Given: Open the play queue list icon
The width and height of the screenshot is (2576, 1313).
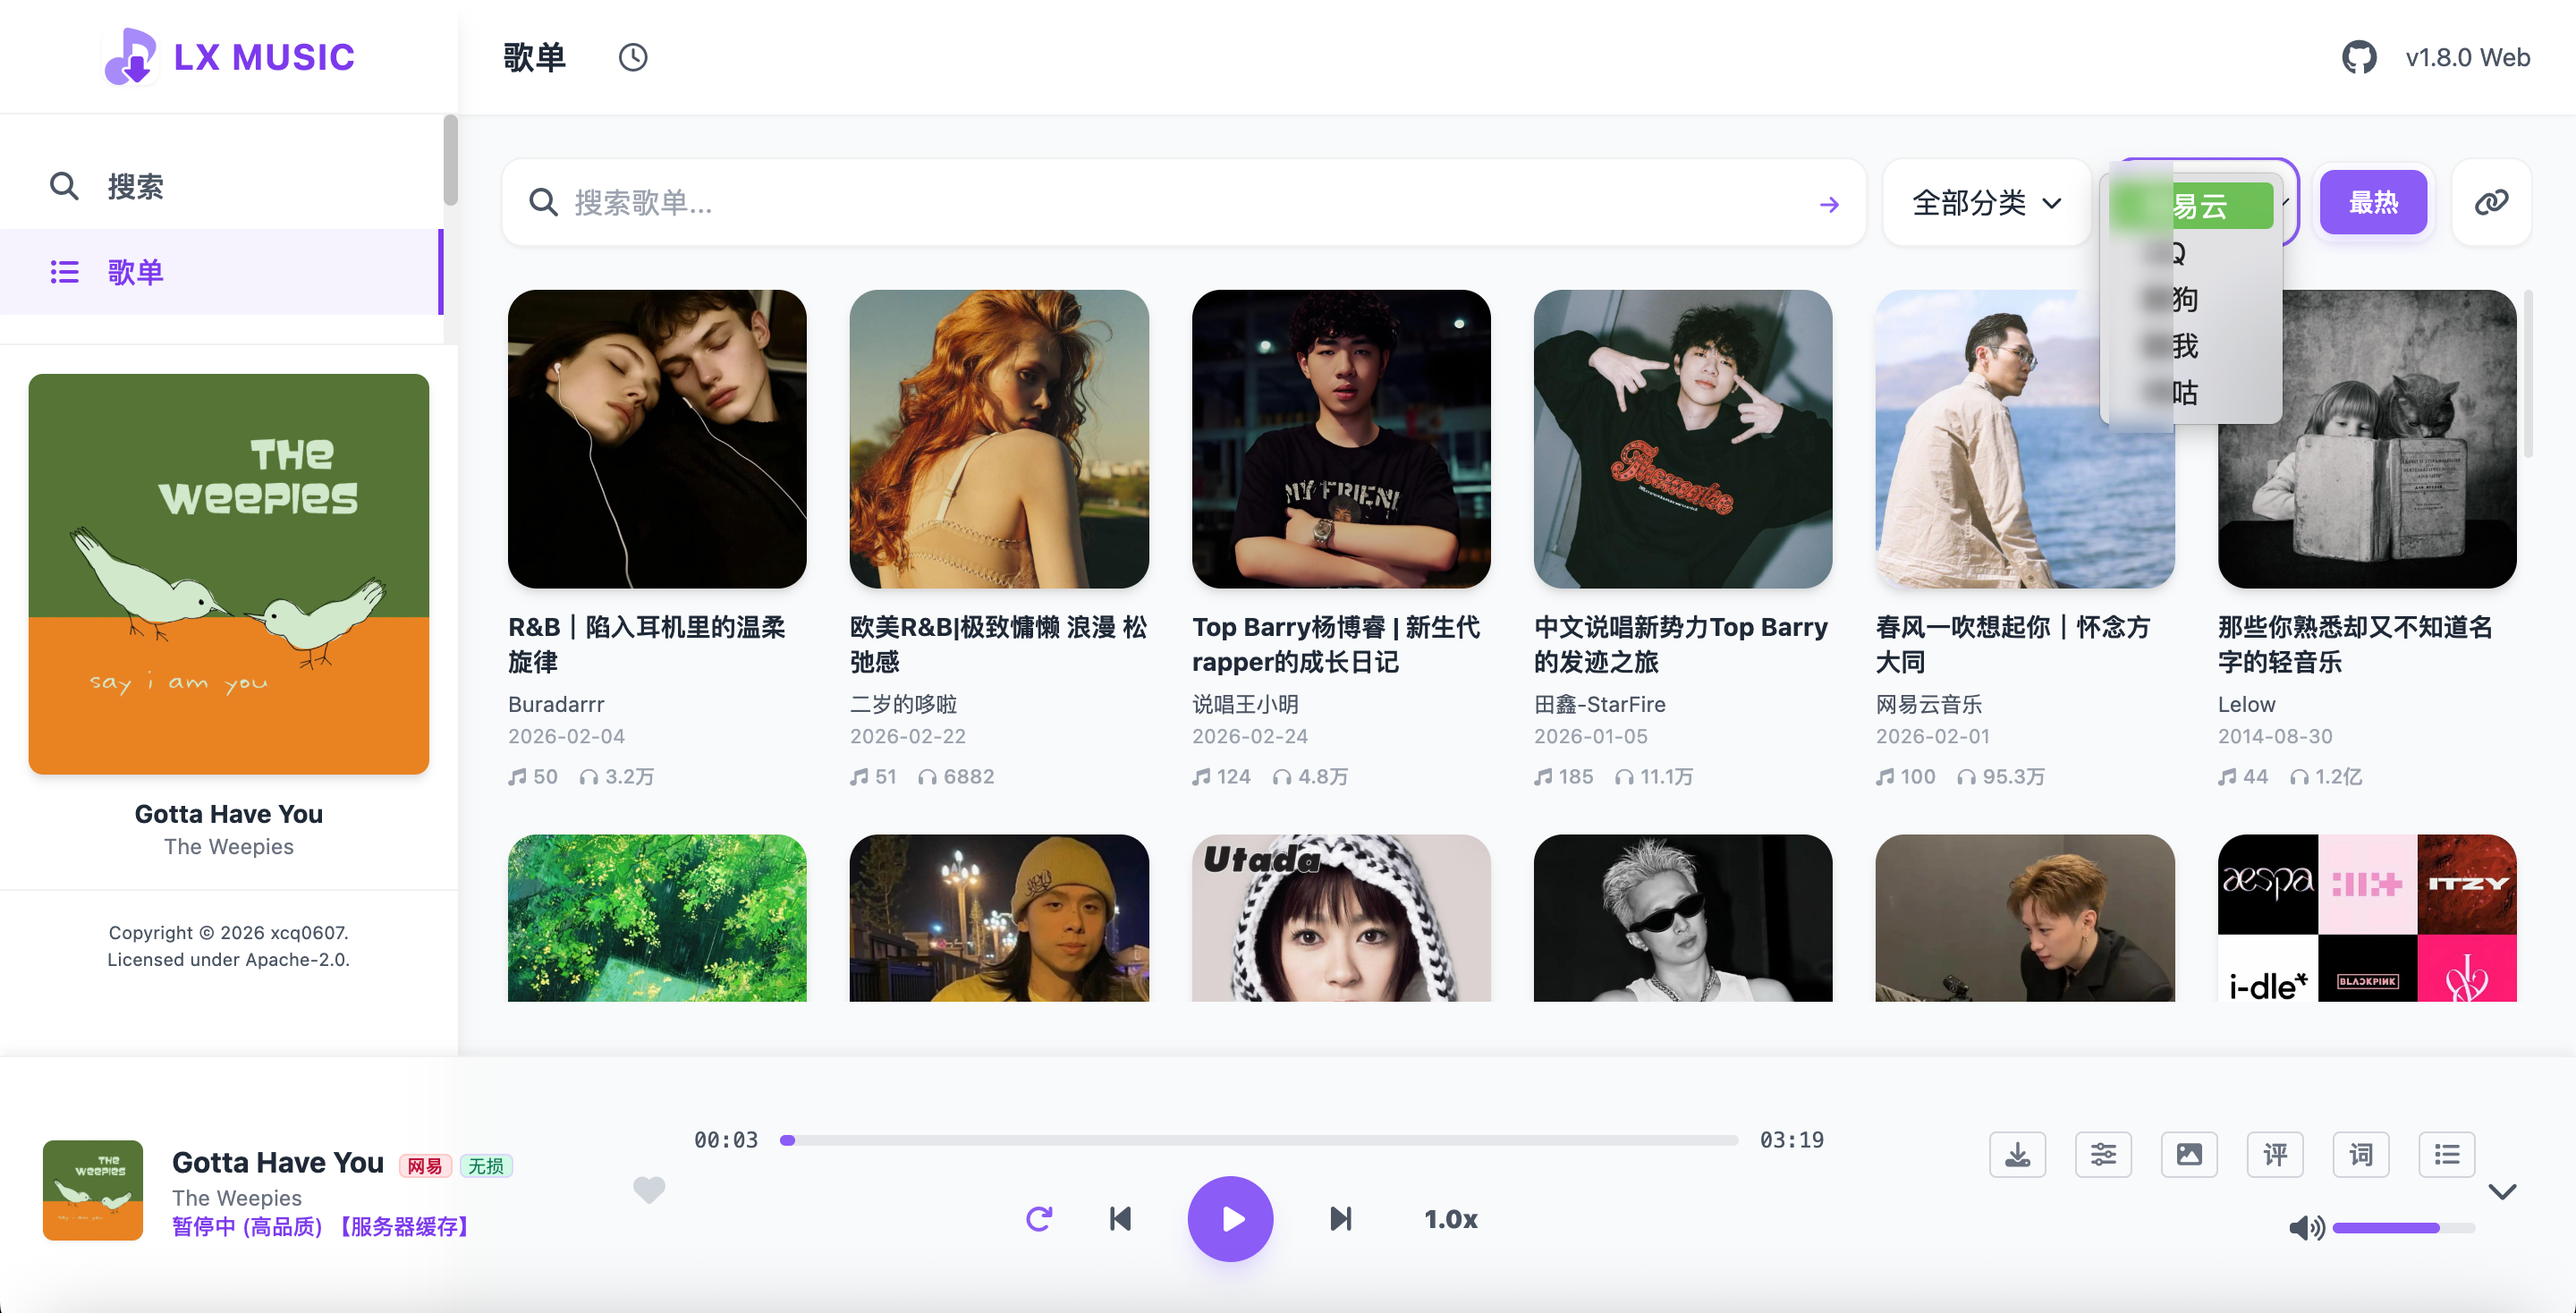Looking at the screenshot, I should point(2446,1155).
